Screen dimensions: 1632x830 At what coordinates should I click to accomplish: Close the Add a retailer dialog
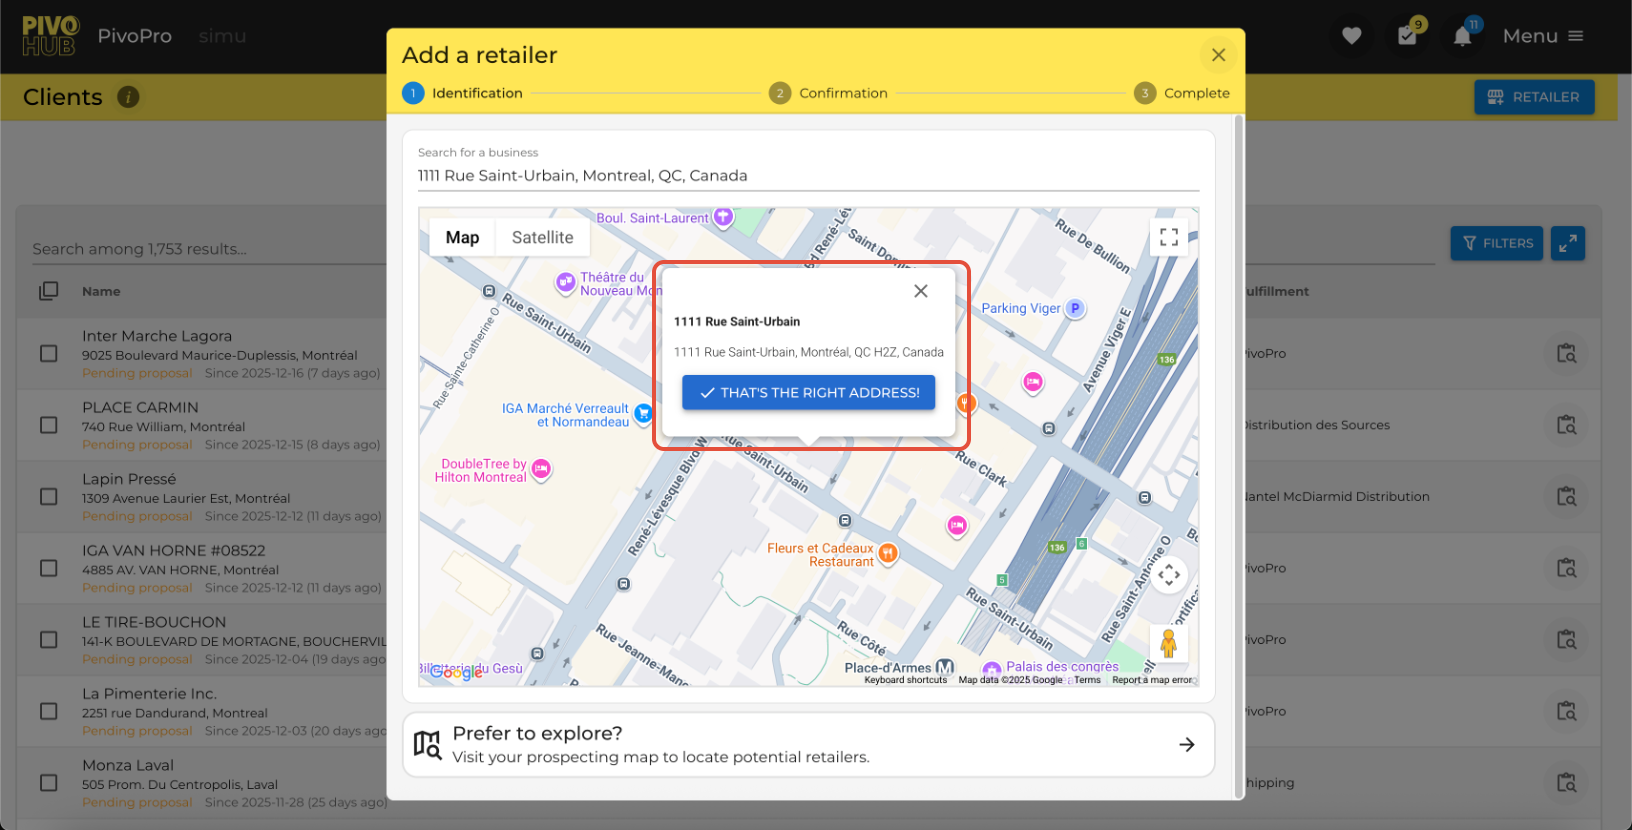click(1218, 55)
